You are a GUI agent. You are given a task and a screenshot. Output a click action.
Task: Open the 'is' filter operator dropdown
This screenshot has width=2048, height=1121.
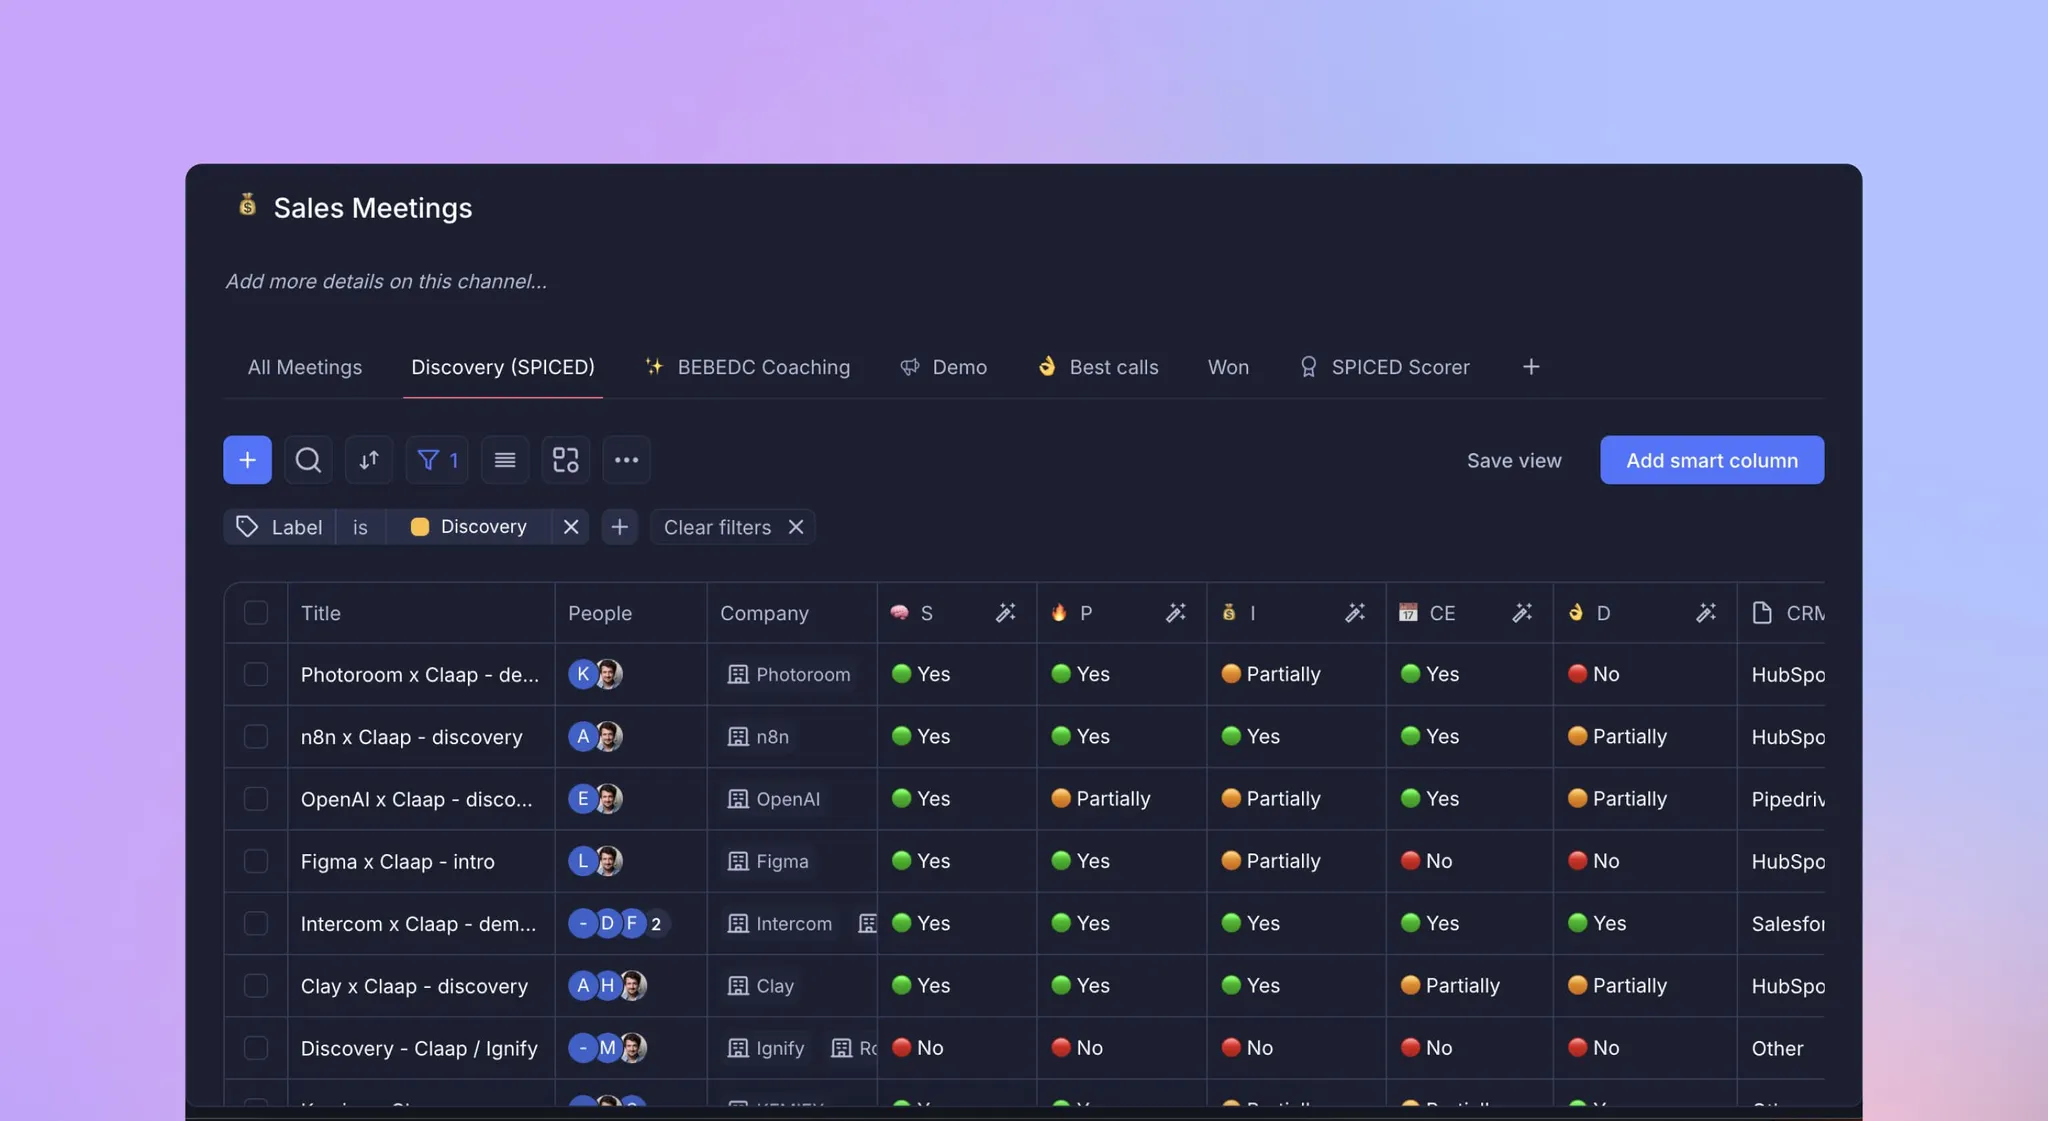pyautogui.click(x=360, y=527)
